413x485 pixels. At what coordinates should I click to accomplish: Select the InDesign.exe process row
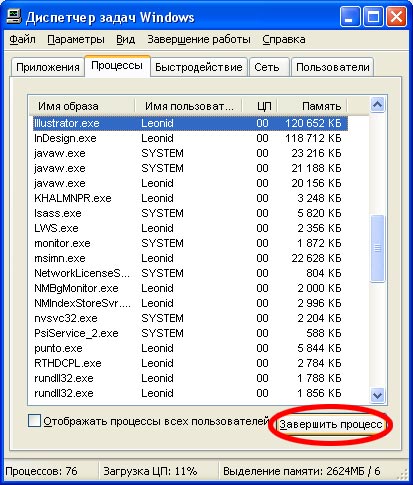tap(190, 138)
